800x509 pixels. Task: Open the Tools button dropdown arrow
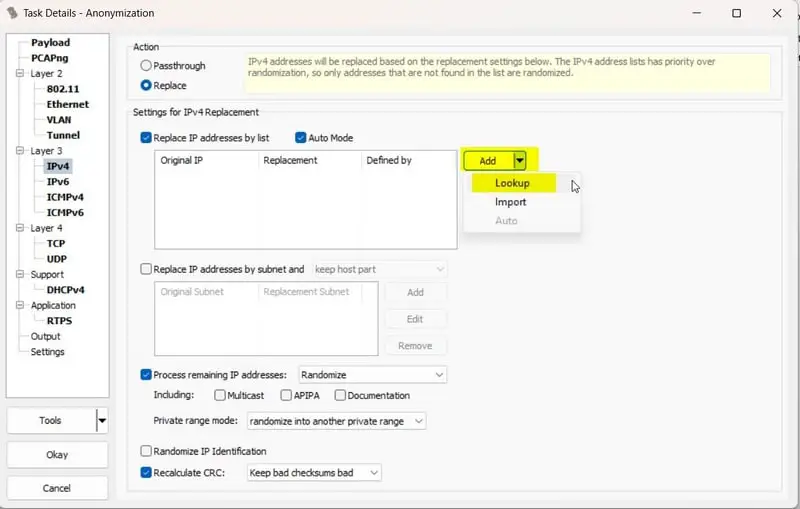click(102, 420)
